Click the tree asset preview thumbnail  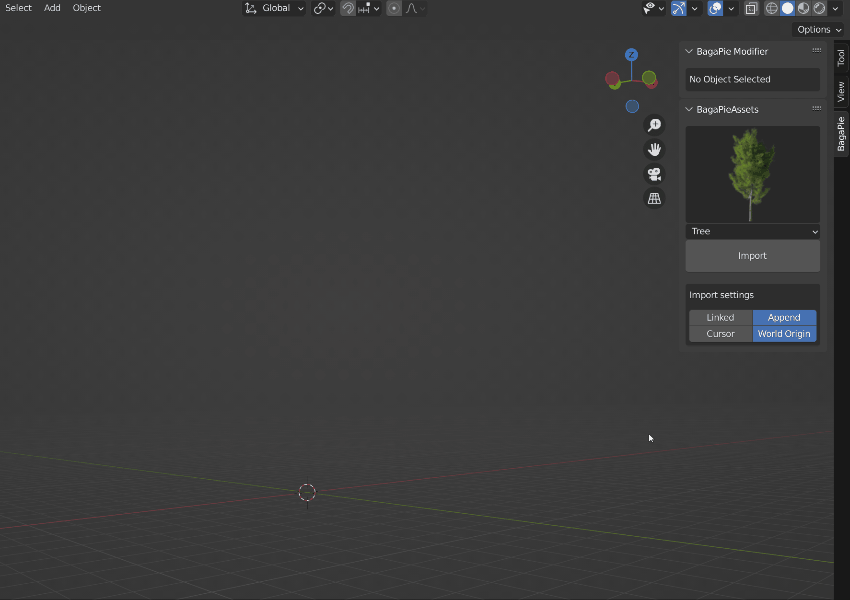pyautogui.click(x=752, y=174)
